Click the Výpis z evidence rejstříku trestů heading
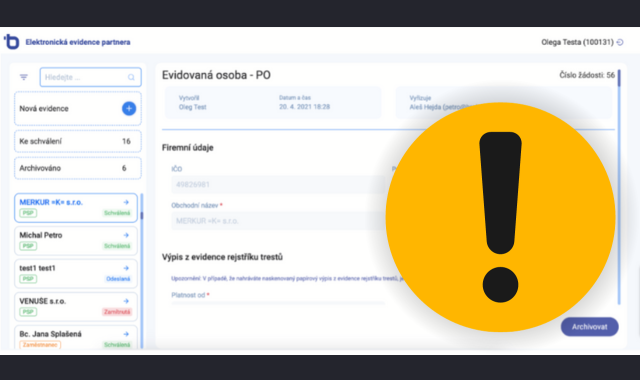Viewport: 640px width, 380px height. 222,257
